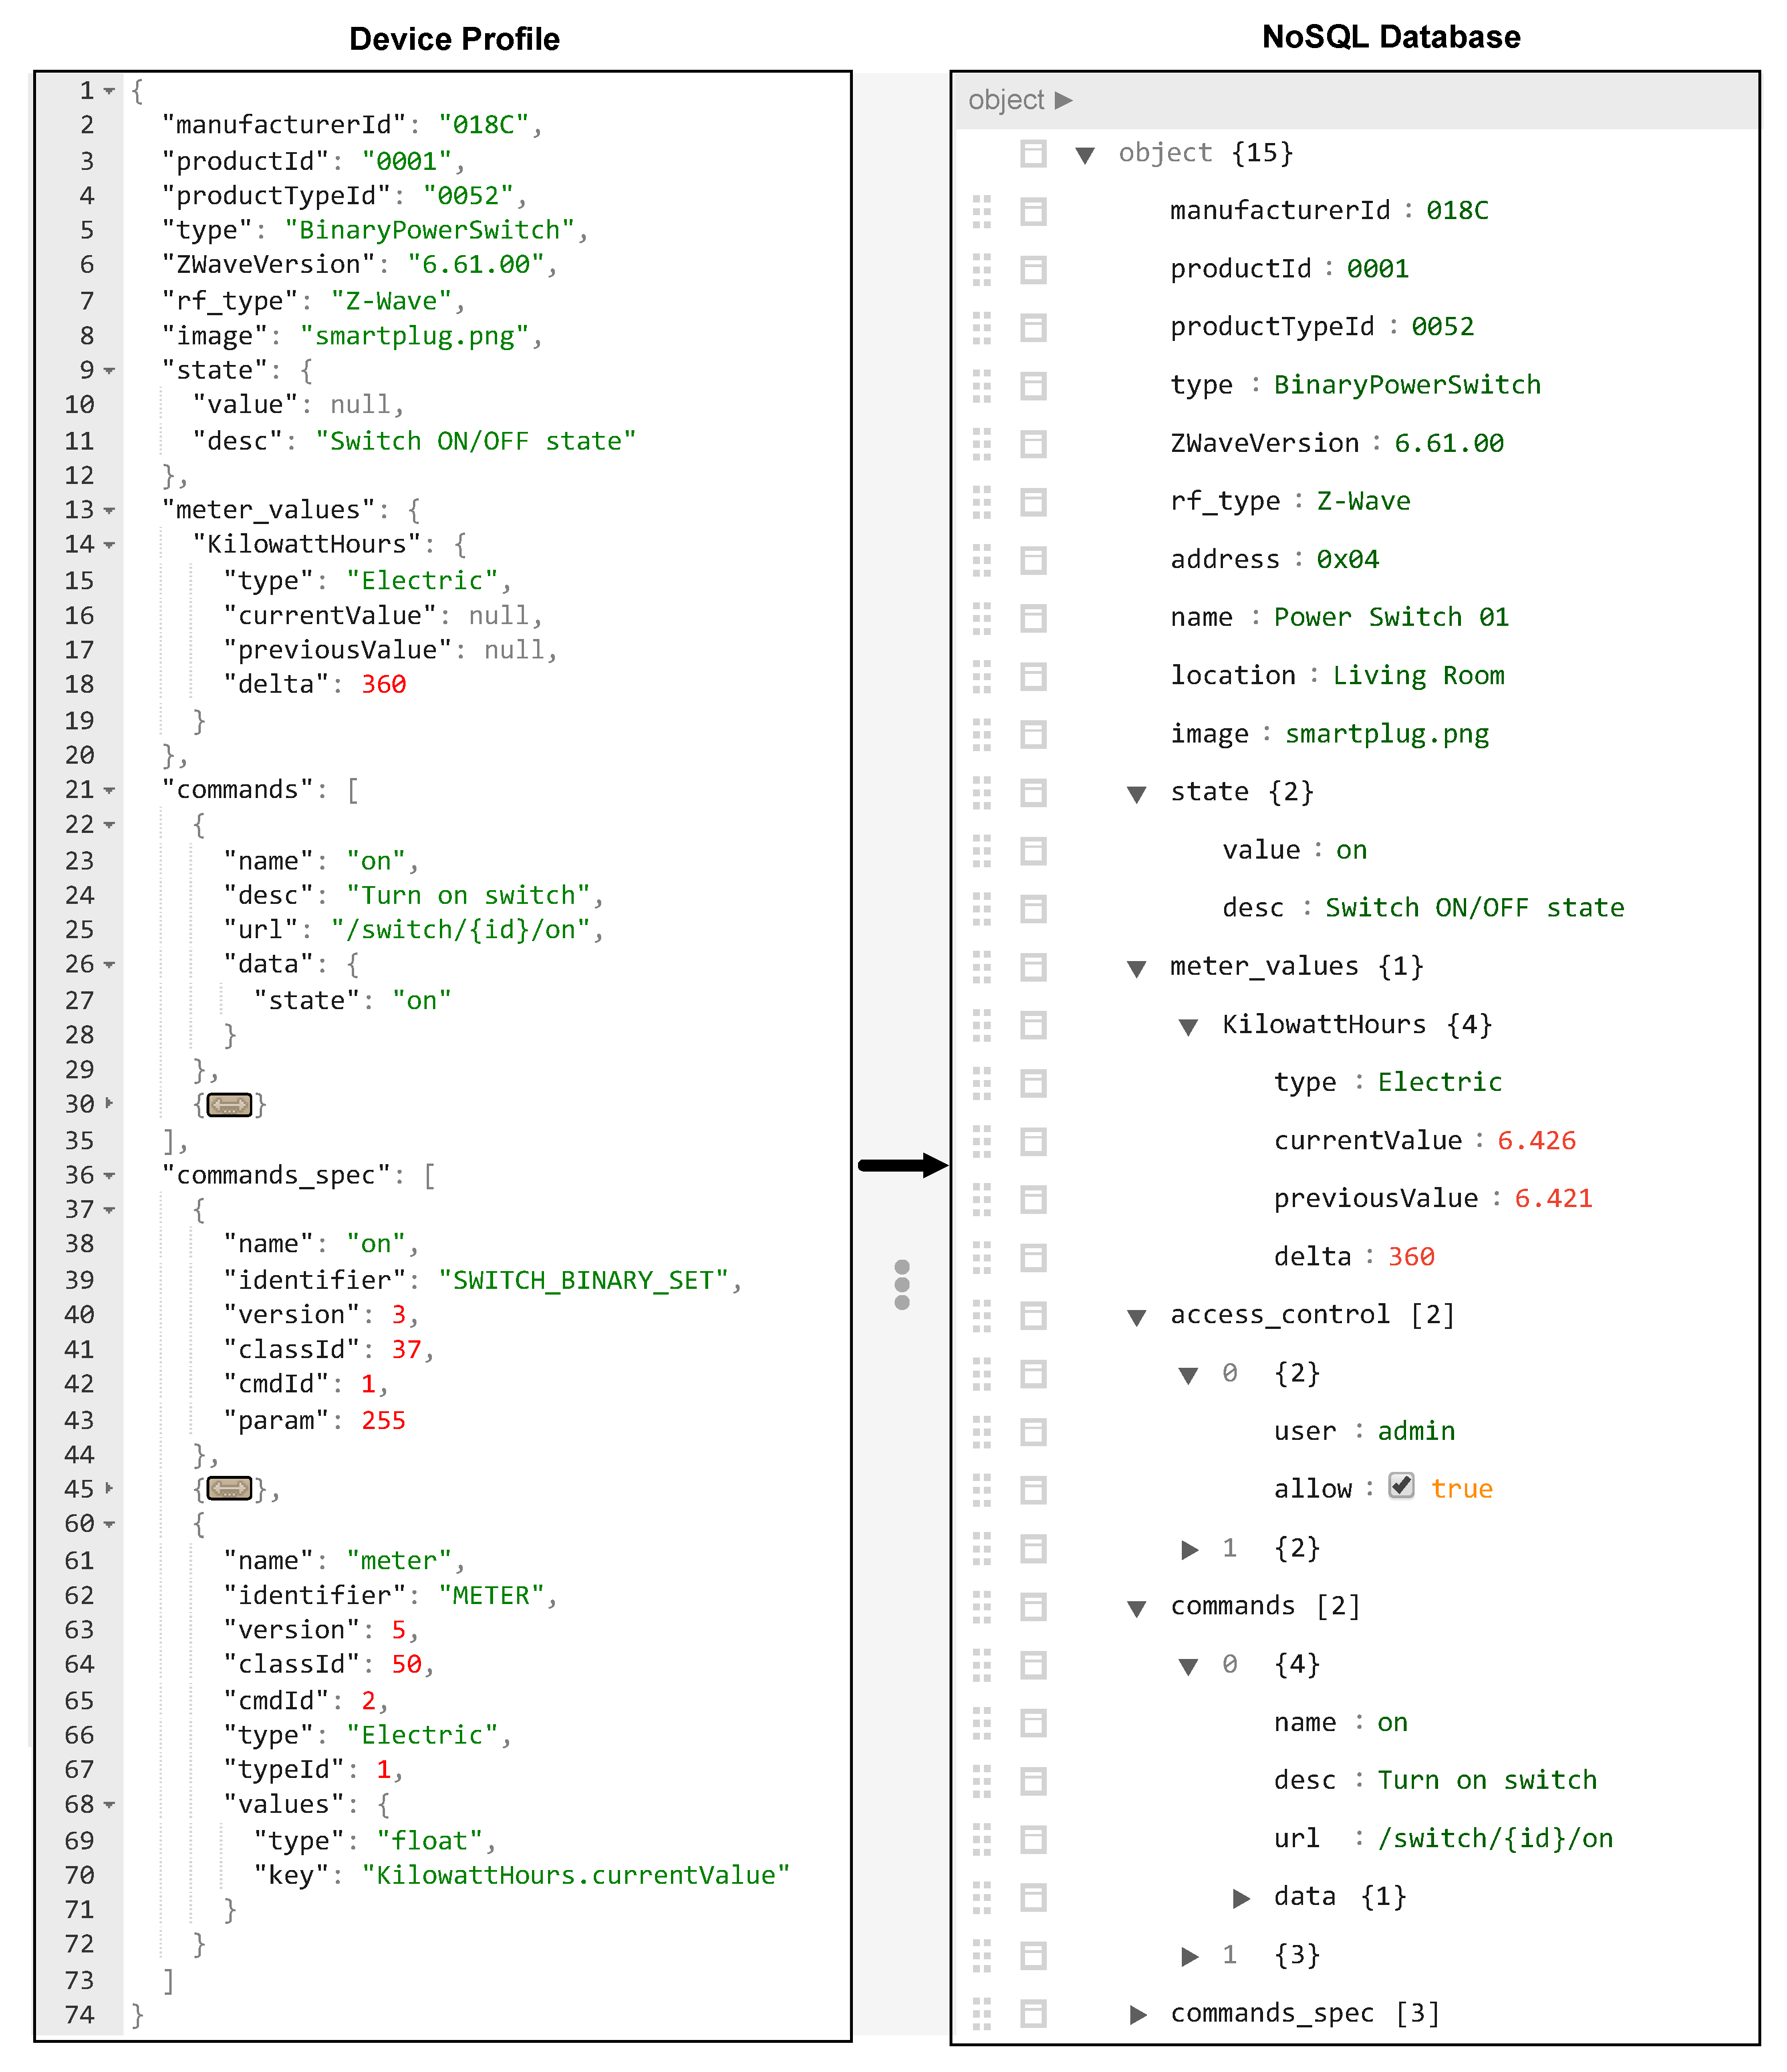Screen dimensions: 1787x2072
Task: Unfold collapsed block arrow at line 30
Action: [x=109, y=1103]
